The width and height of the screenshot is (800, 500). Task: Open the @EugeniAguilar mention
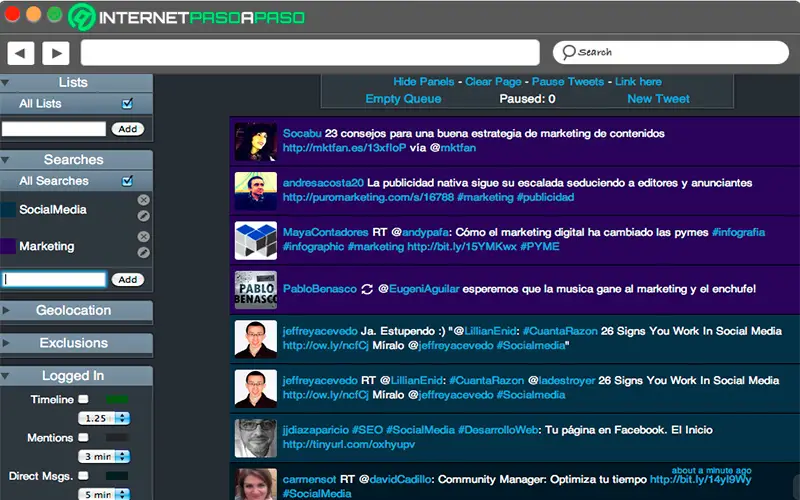[x=419, y=289]
